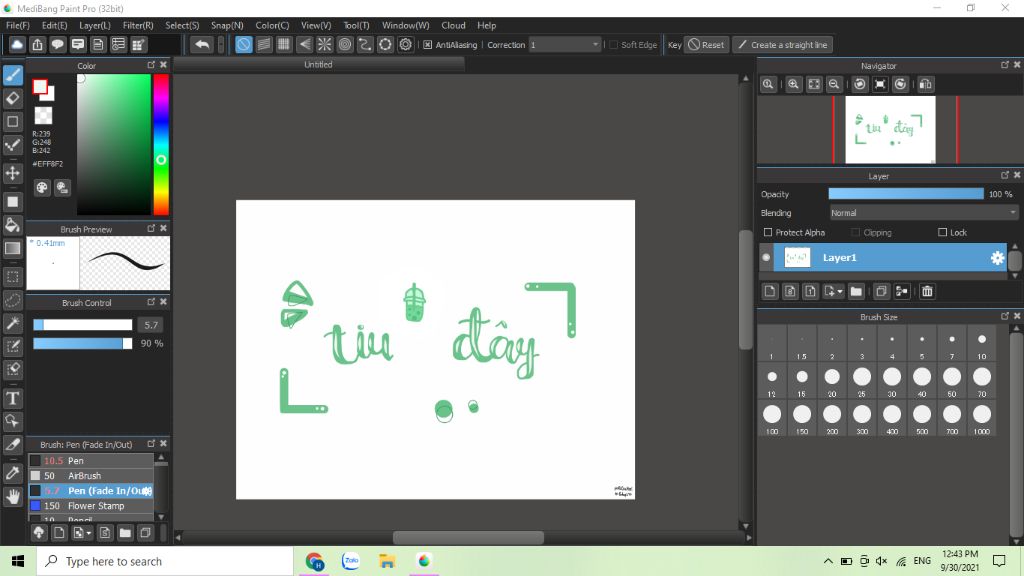Click the Reset button

706,45
